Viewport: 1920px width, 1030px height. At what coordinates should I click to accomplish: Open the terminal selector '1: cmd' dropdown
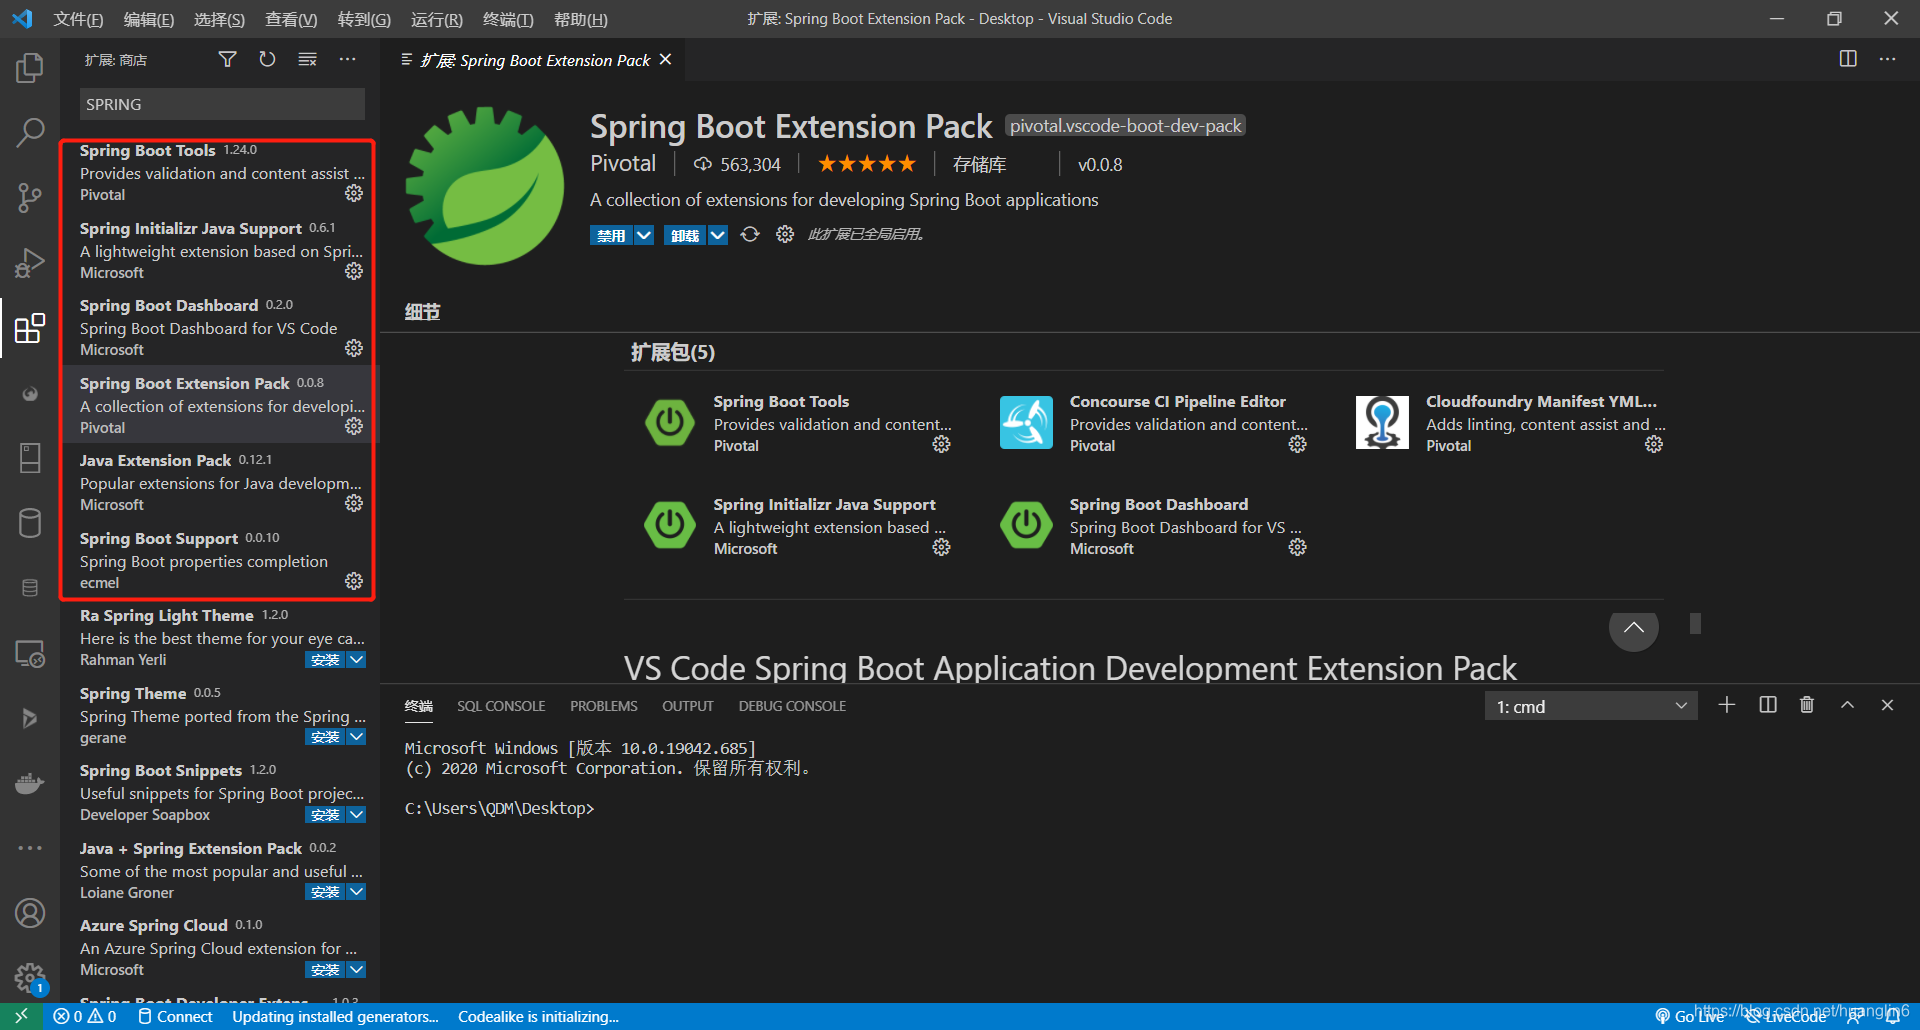click(1591, 706)
